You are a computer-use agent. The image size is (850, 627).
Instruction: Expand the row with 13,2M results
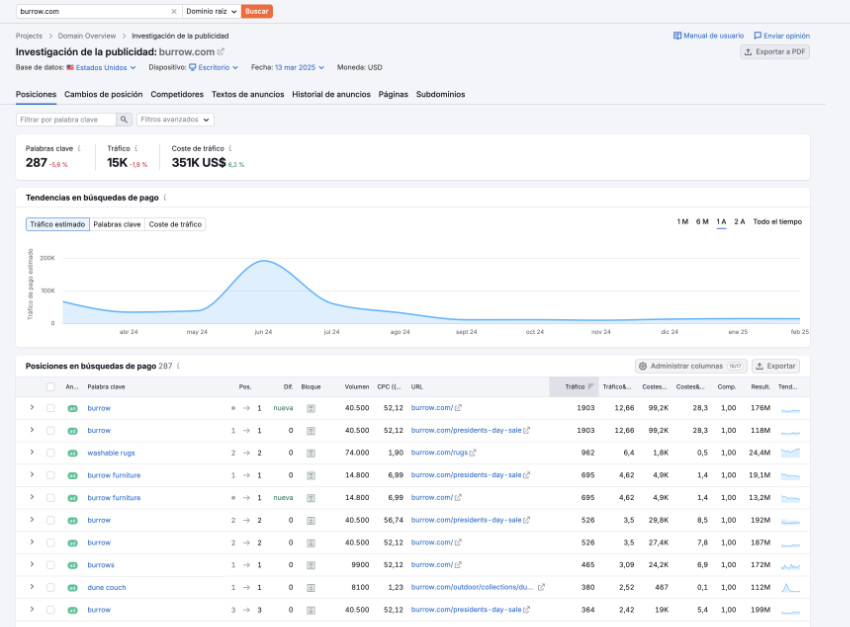pyautogui.click(x=32, y=497)
